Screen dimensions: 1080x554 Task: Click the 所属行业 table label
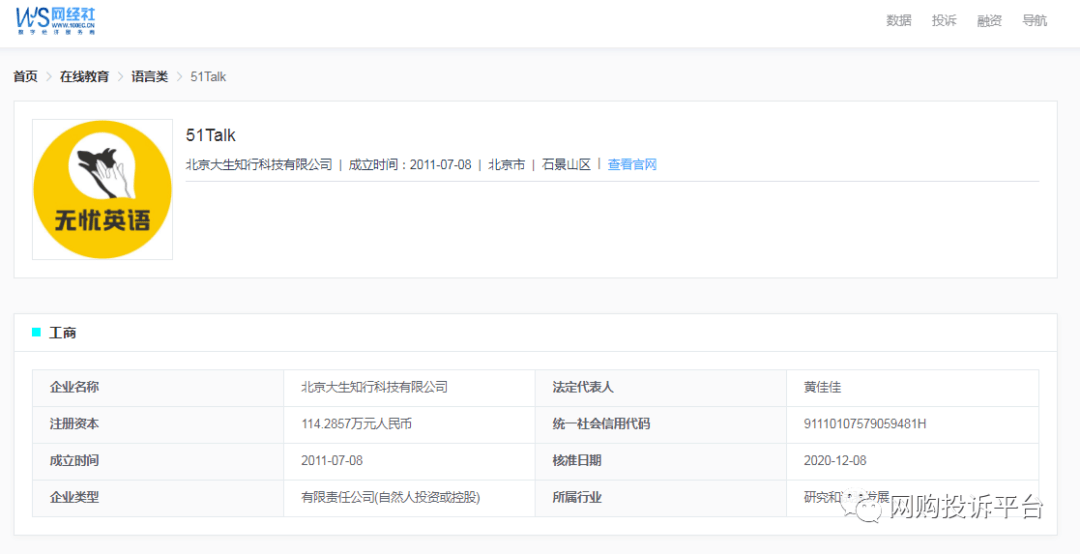click(577, 497)
